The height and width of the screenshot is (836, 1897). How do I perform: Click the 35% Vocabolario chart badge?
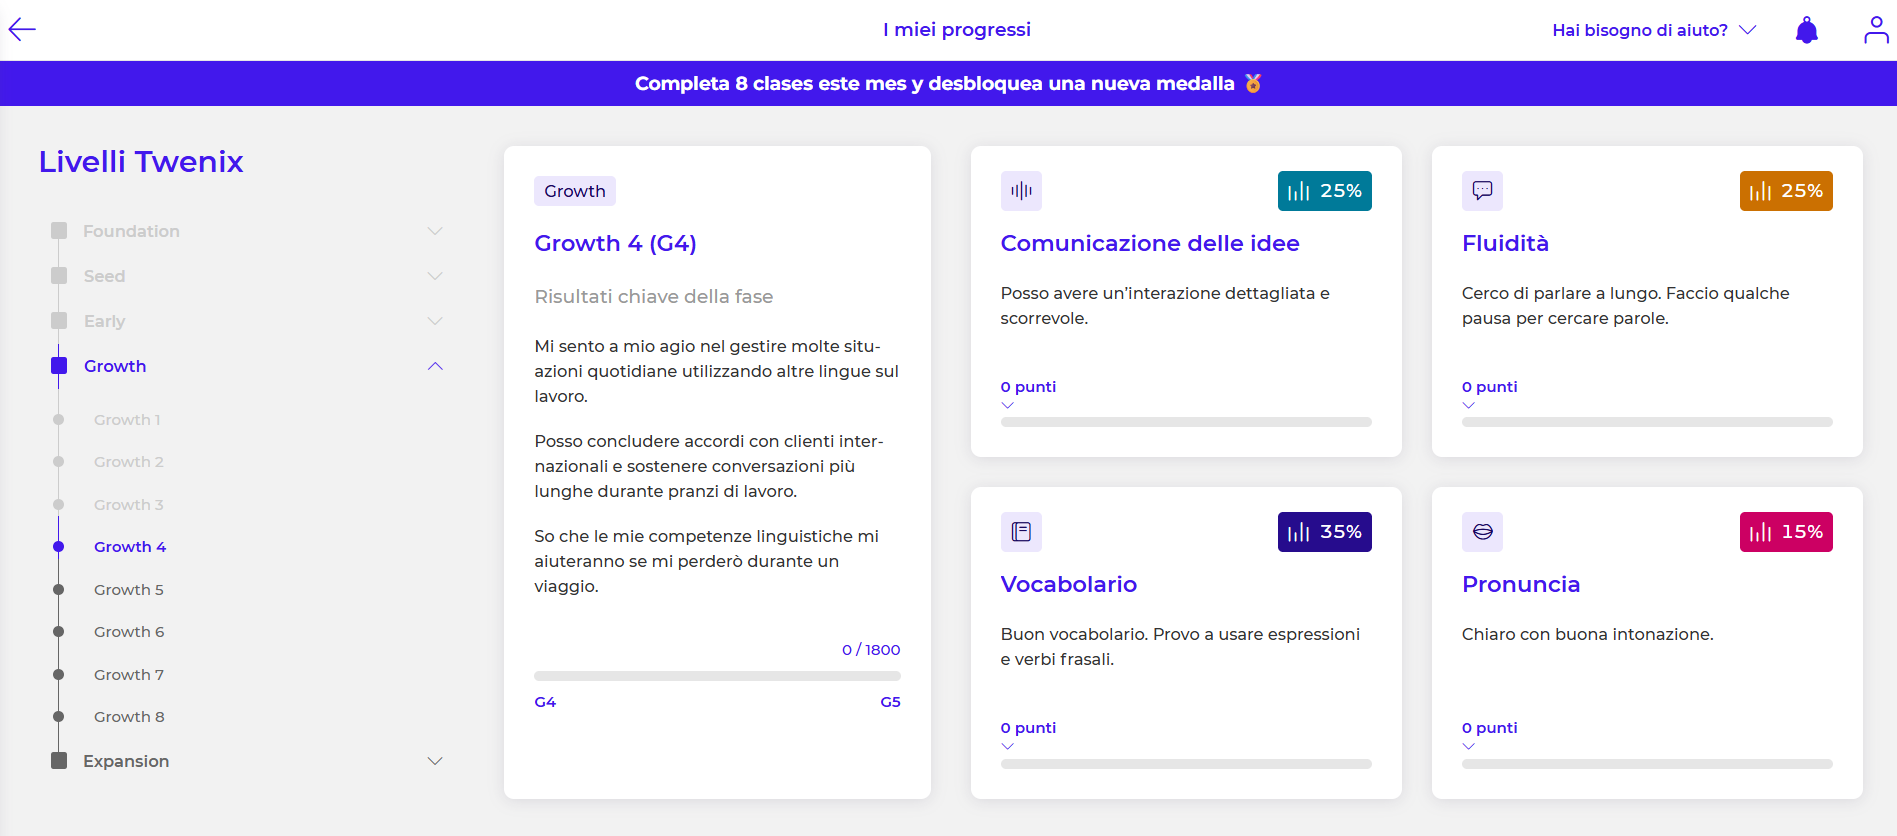tap(1324, 532)
